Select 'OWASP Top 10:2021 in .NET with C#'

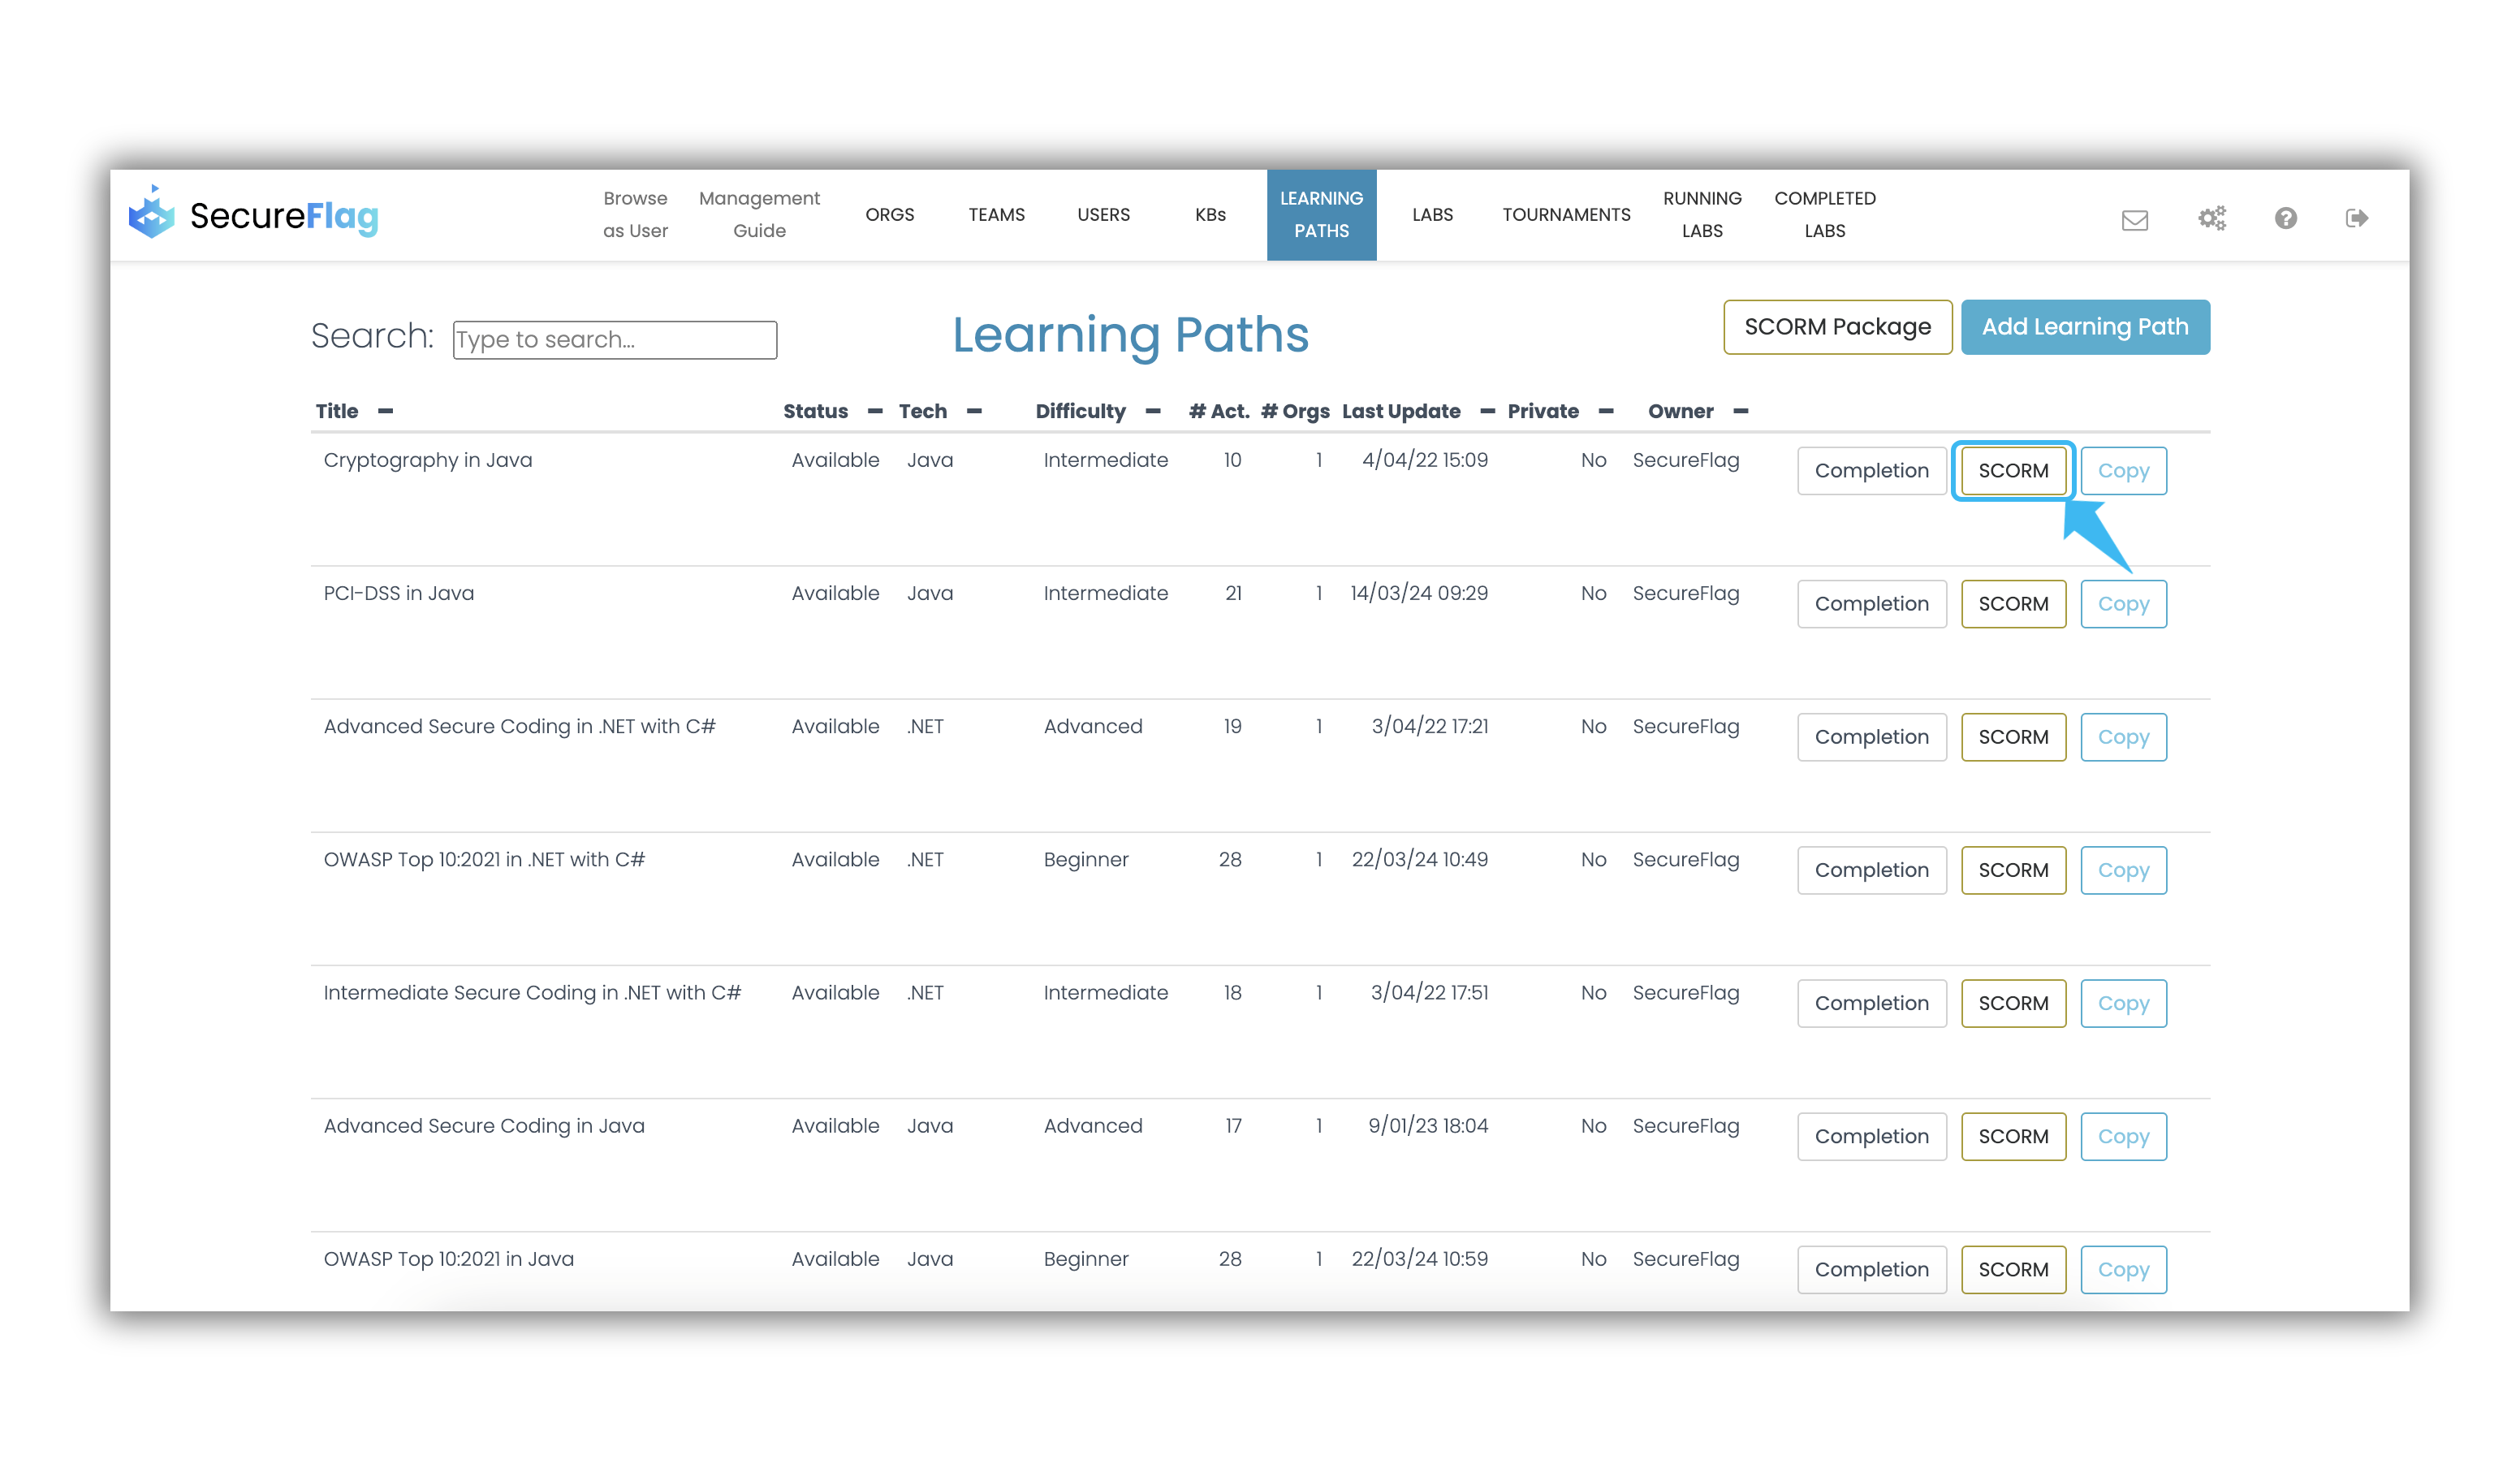click(484, 859)
